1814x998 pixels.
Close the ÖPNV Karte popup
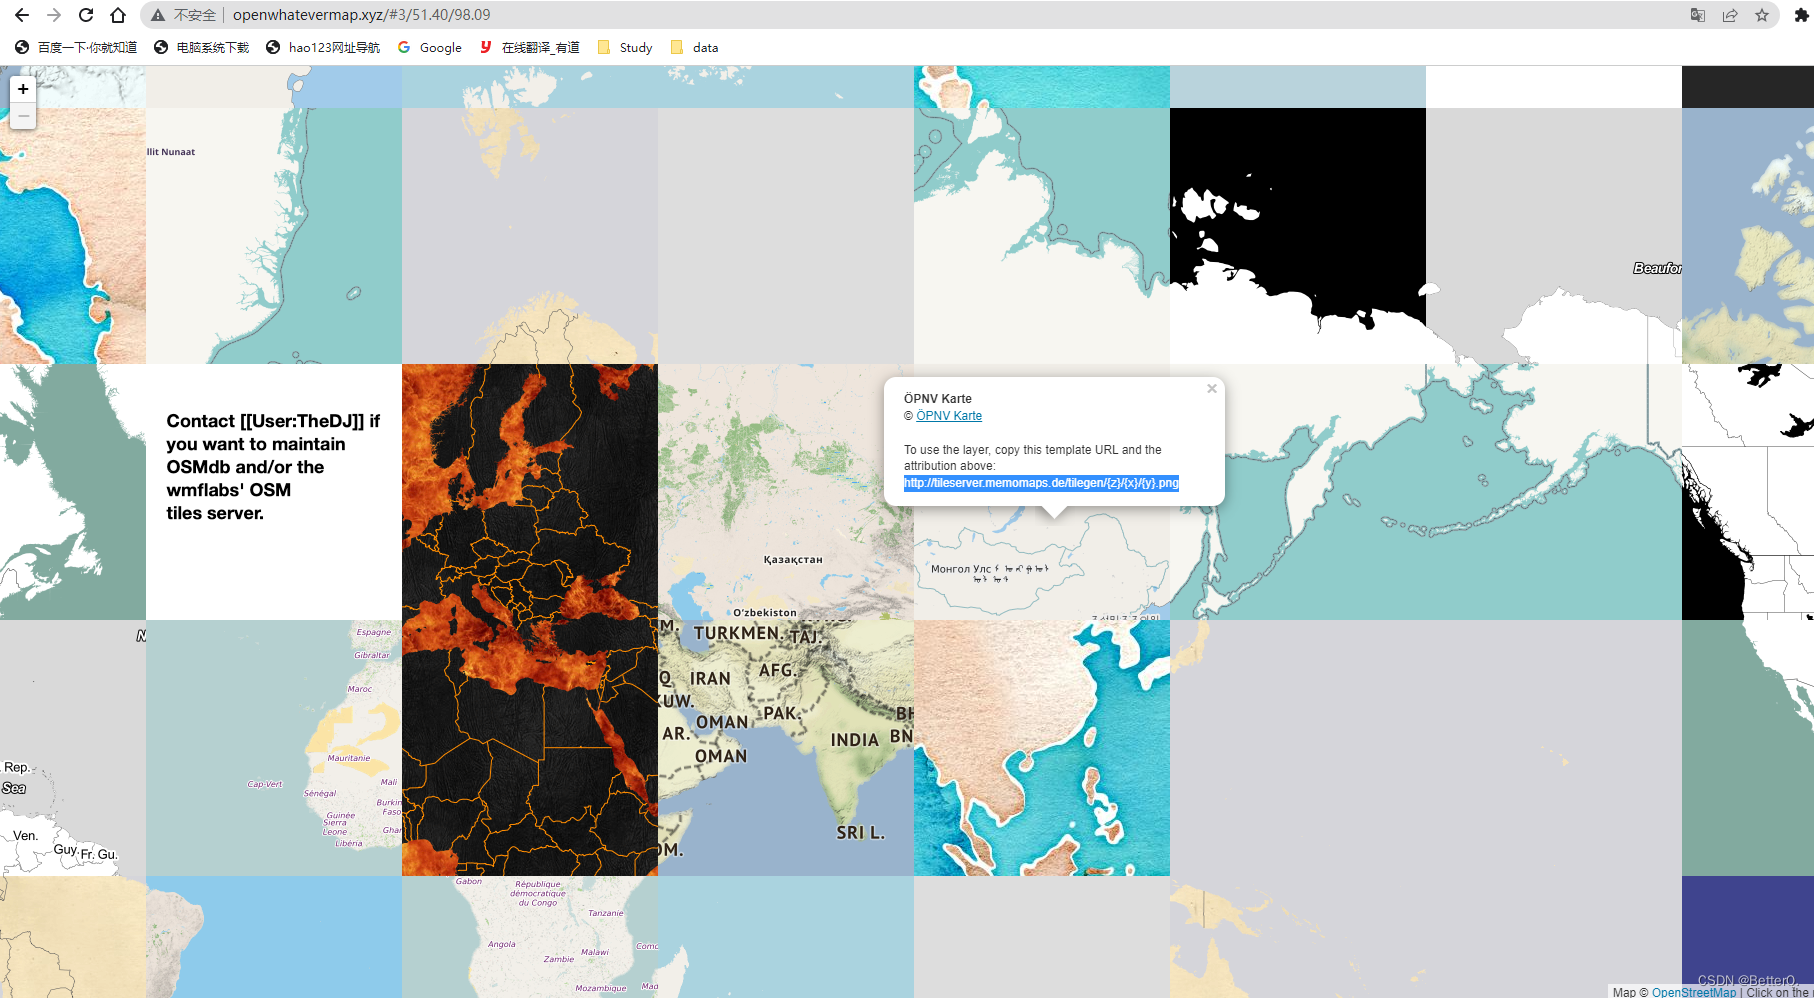tap(1212, 388)
